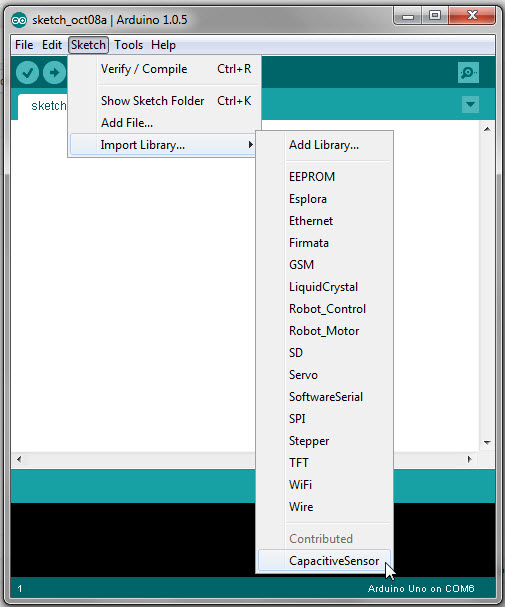Click the Arduino logo in title bar
The height and width of the screenshot is (607, 505).
19,20
